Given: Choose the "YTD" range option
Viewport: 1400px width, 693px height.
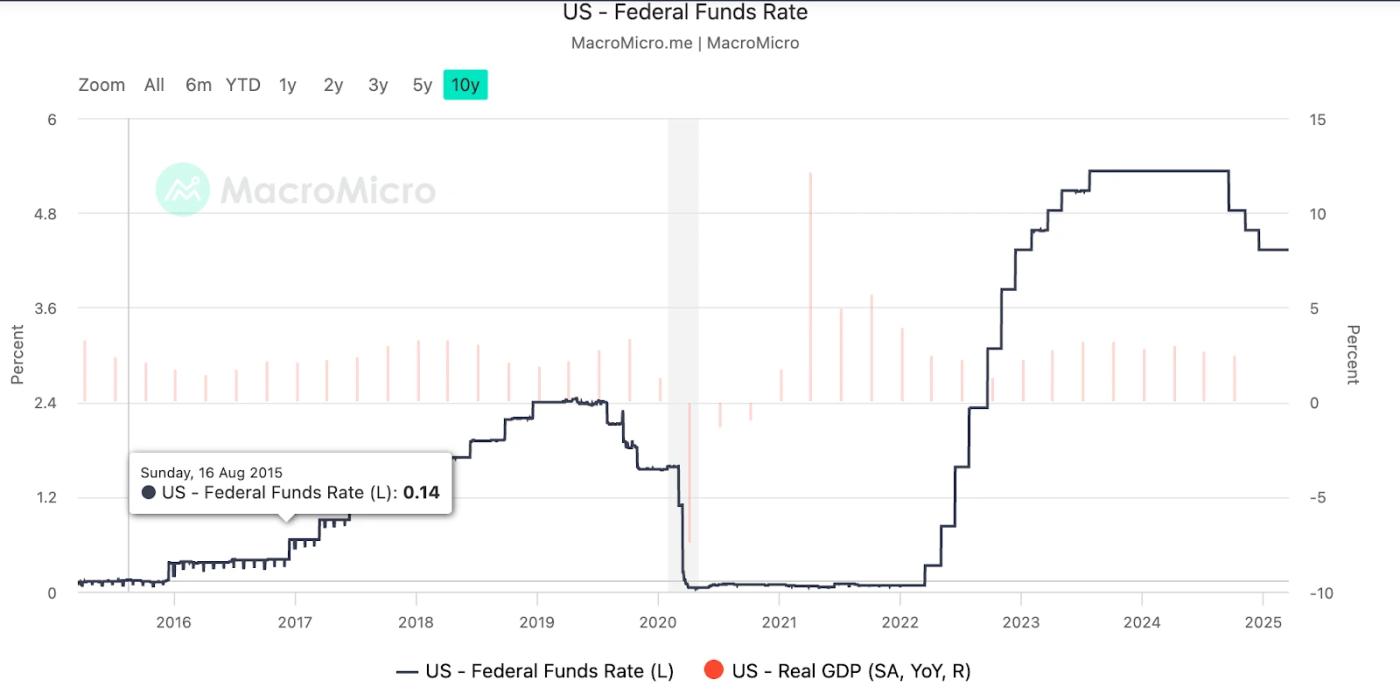Looking at the screenshot, I should (x=244, y=85).
